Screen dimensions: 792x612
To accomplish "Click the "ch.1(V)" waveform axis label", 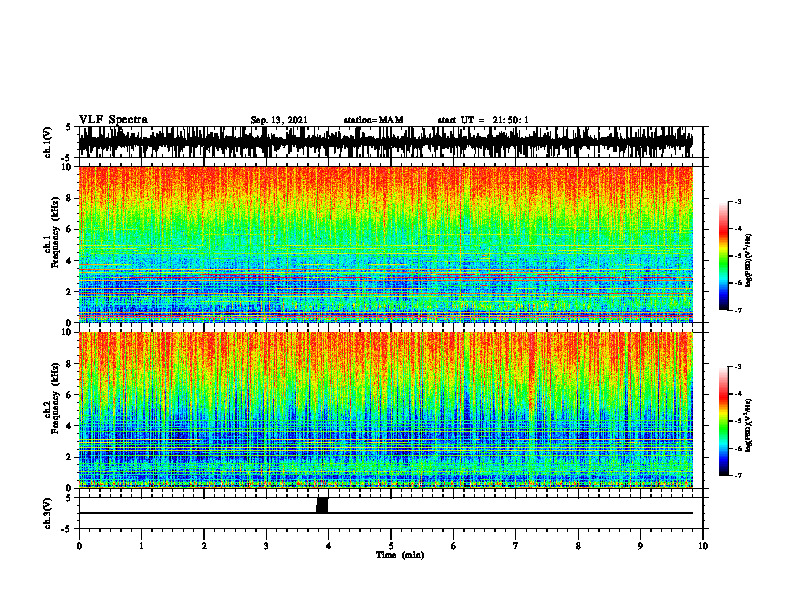I will coord(48,142).
